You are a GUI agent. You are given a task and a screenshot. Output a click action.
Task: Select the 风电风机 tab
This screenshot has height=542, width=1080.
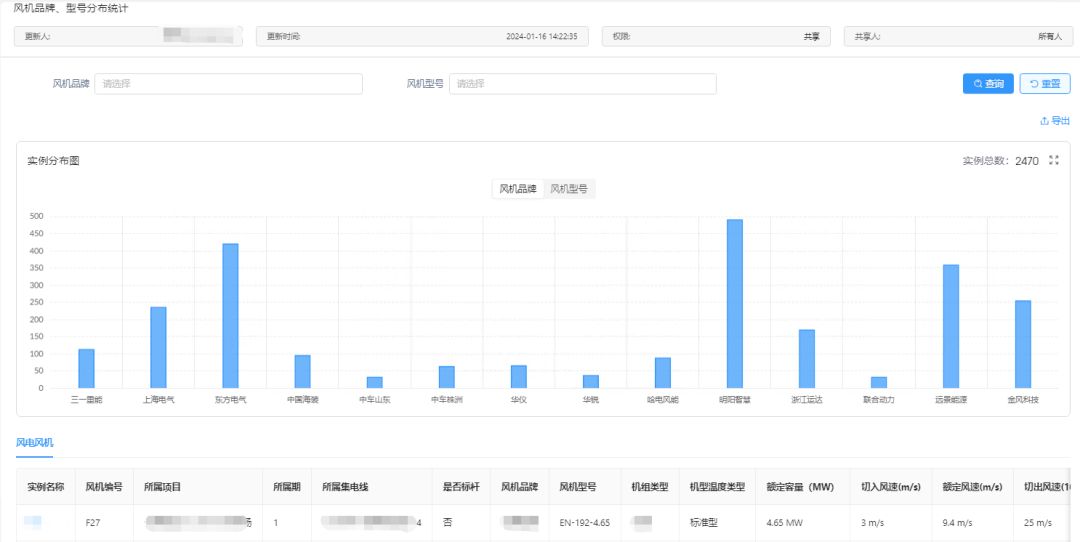(34, 442)
